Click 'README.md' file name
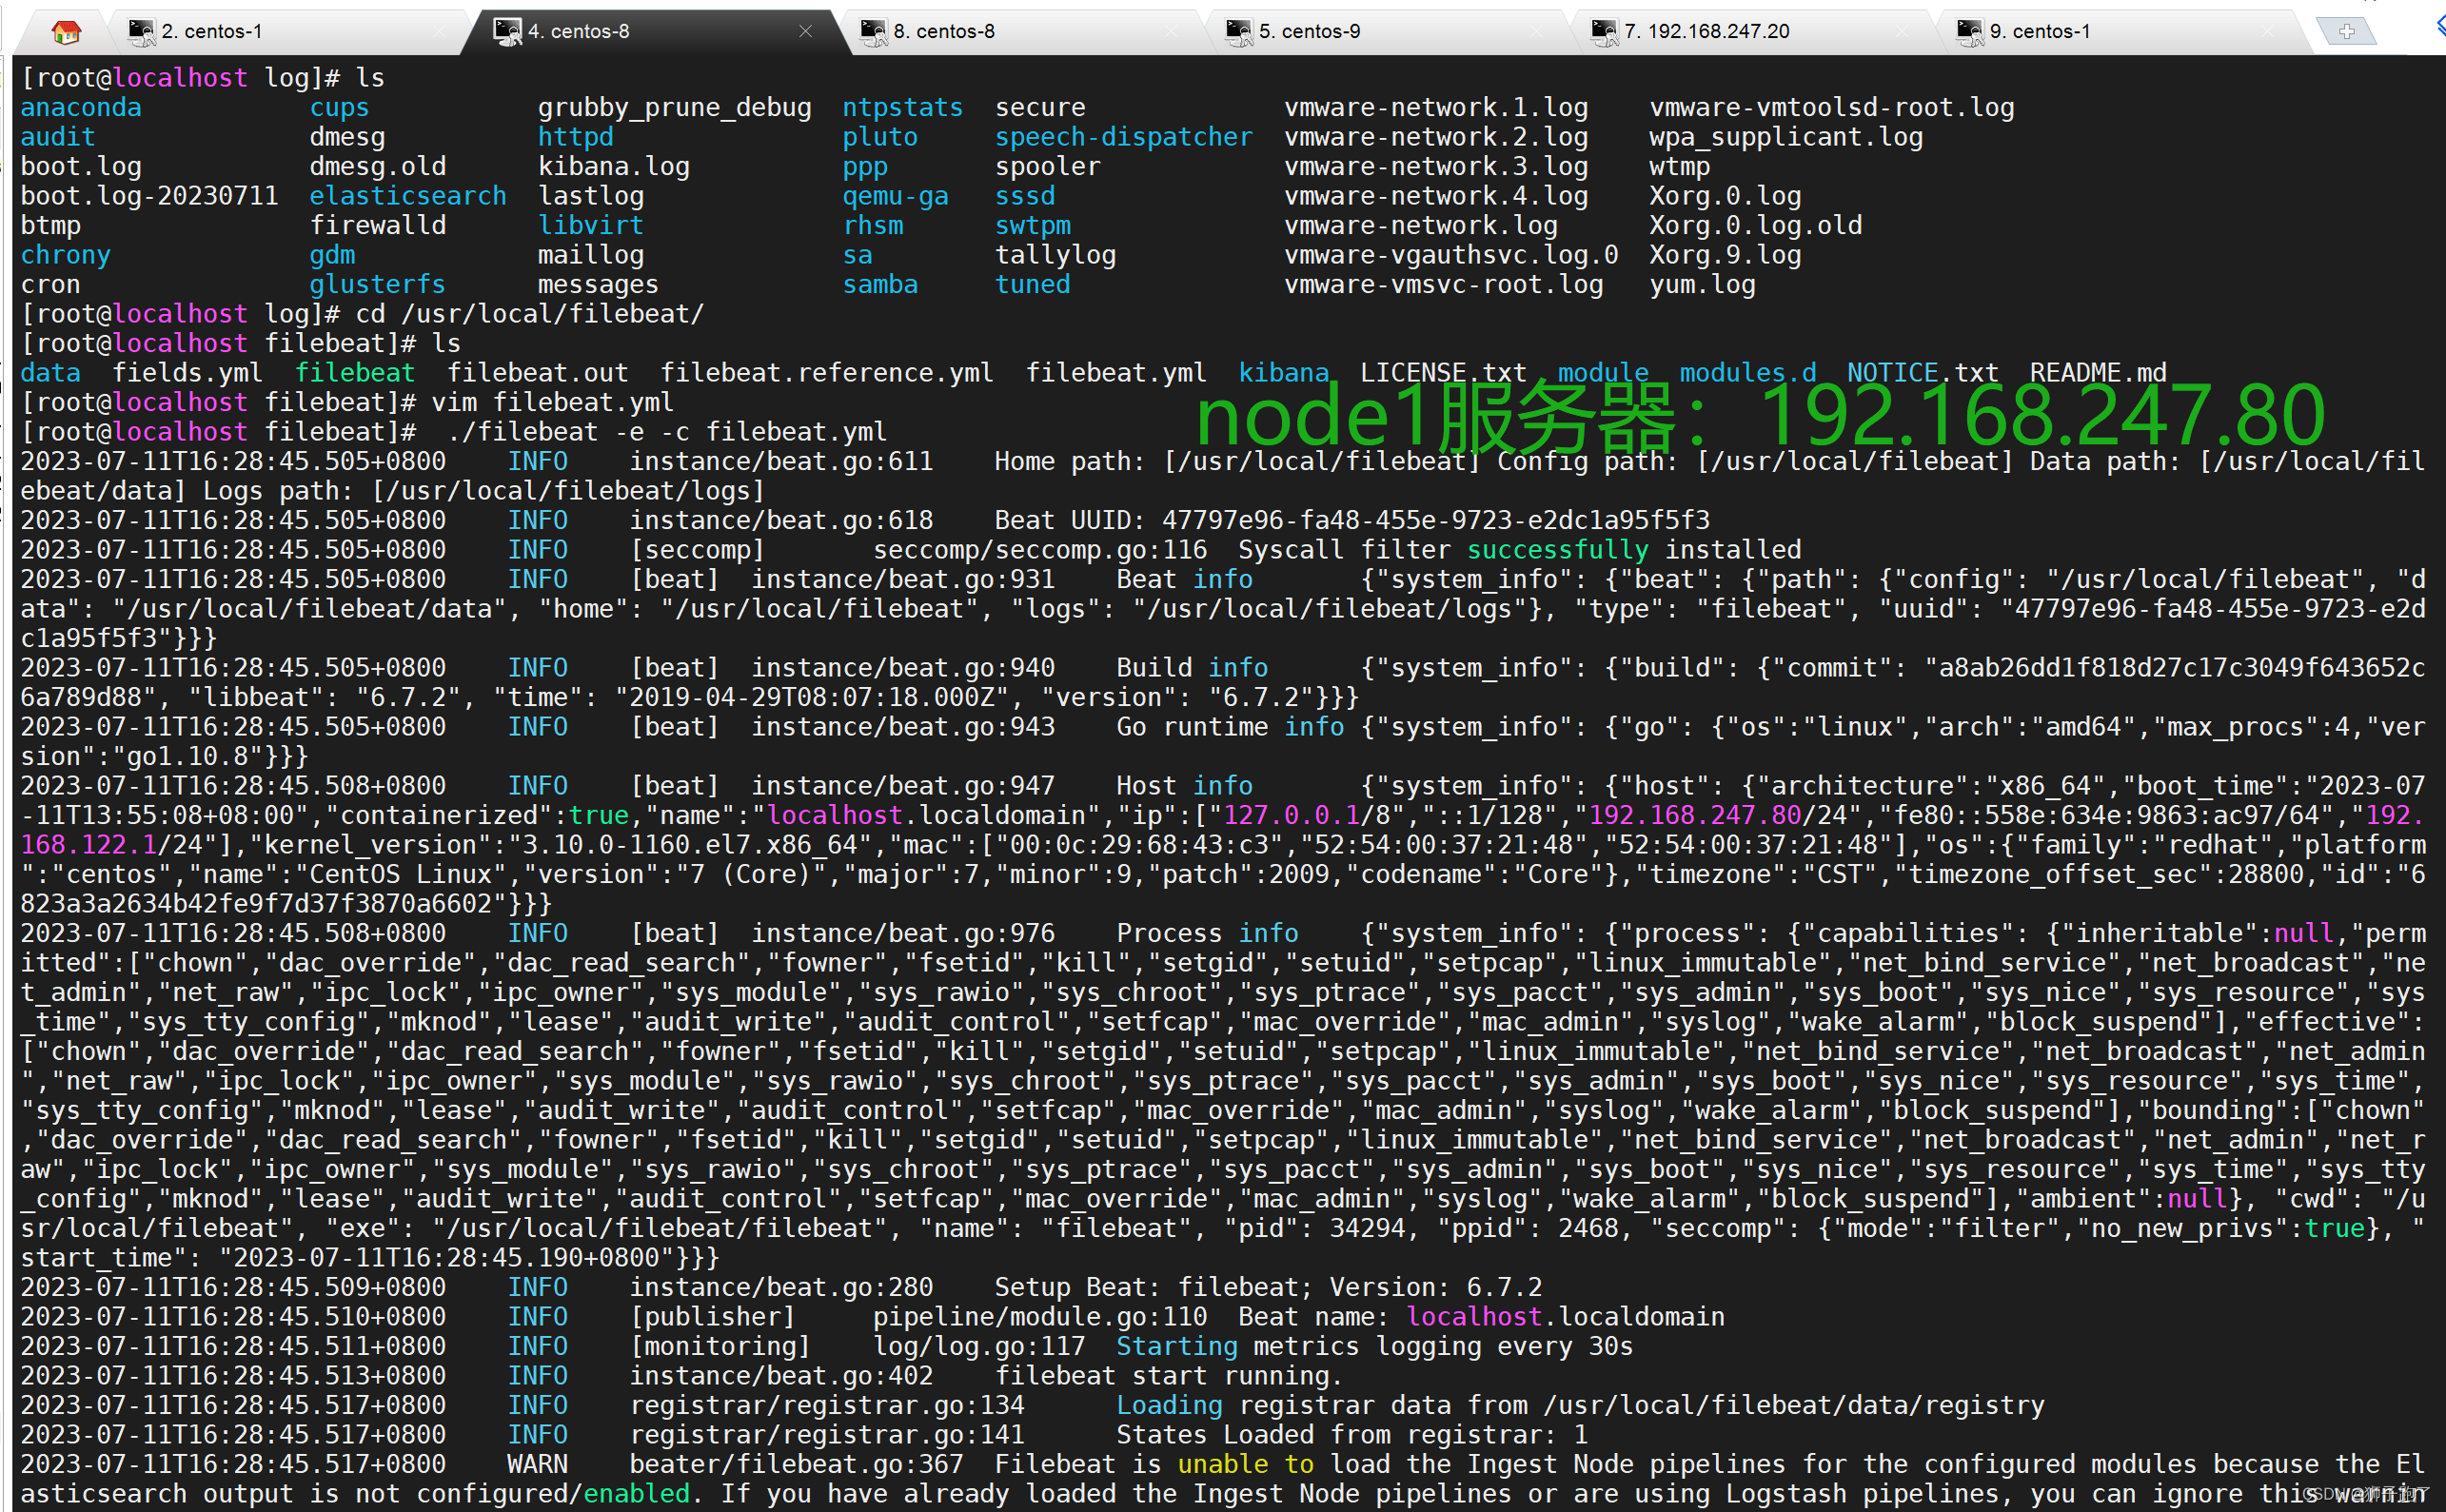Screen dimensions: 2446x1512 2098,373
